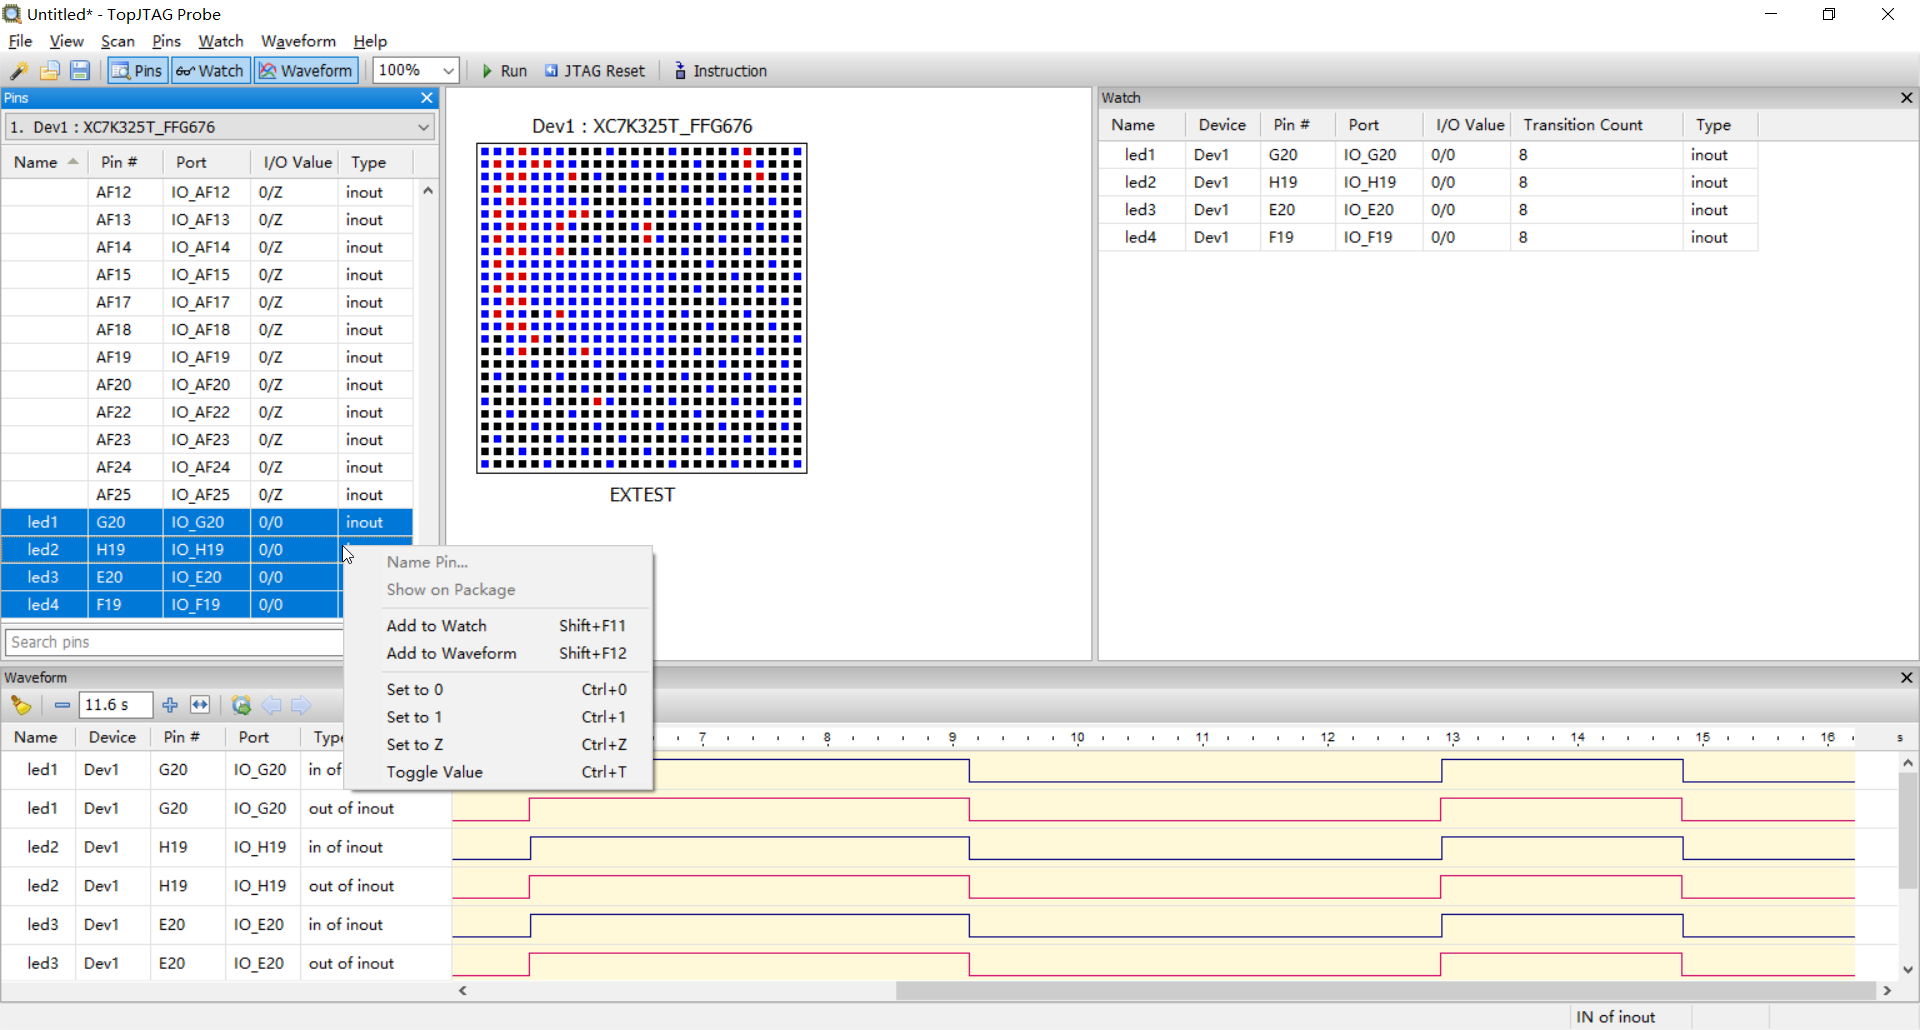Click the fit waveform to width icon
The width and height of the screenshot is (1920, 1030).
coord(200,705)
